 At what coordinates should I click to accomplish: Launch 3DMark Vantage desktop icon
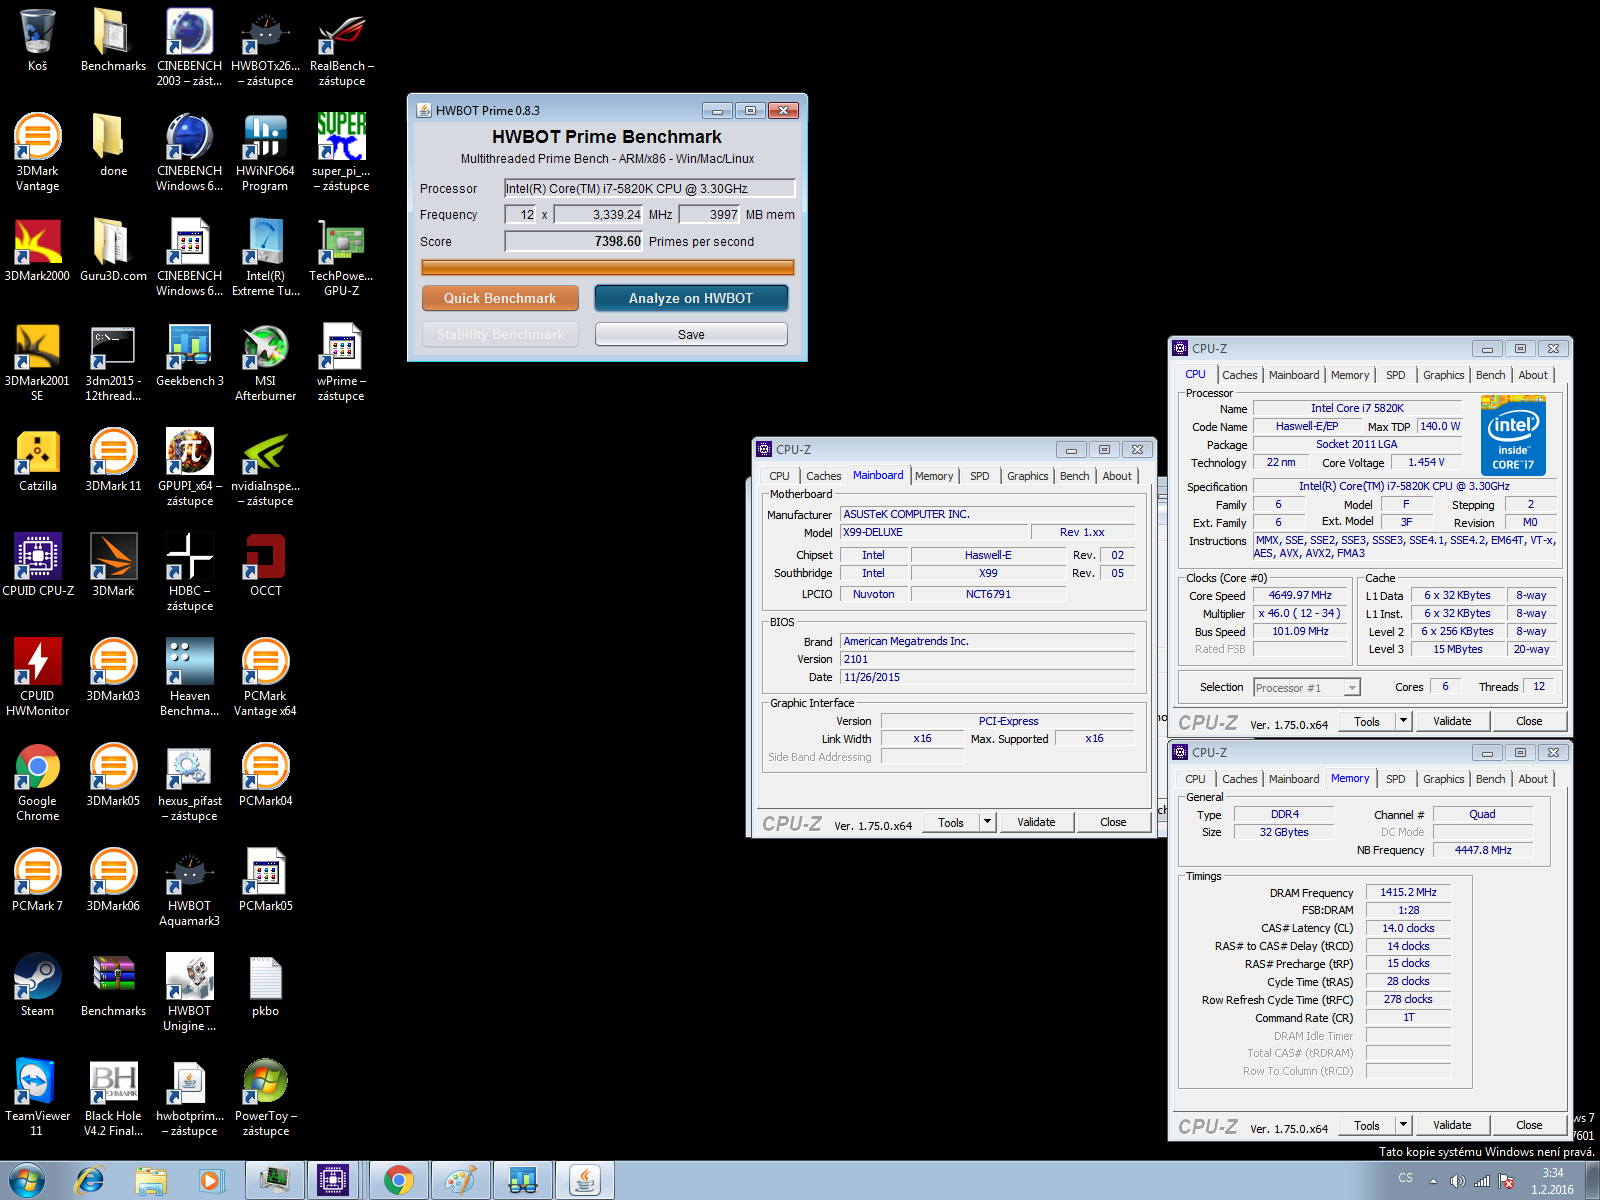click(37, 152)
